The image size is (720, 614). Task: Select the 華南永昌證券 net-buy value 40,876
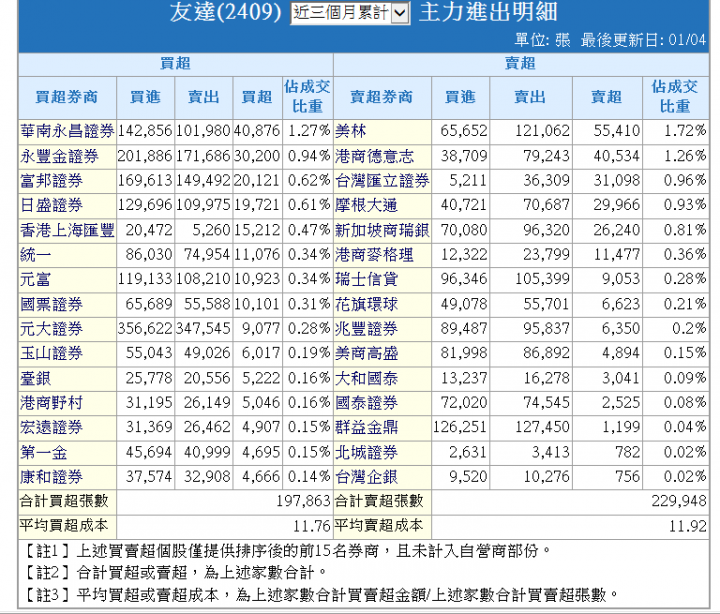(257, 131)
